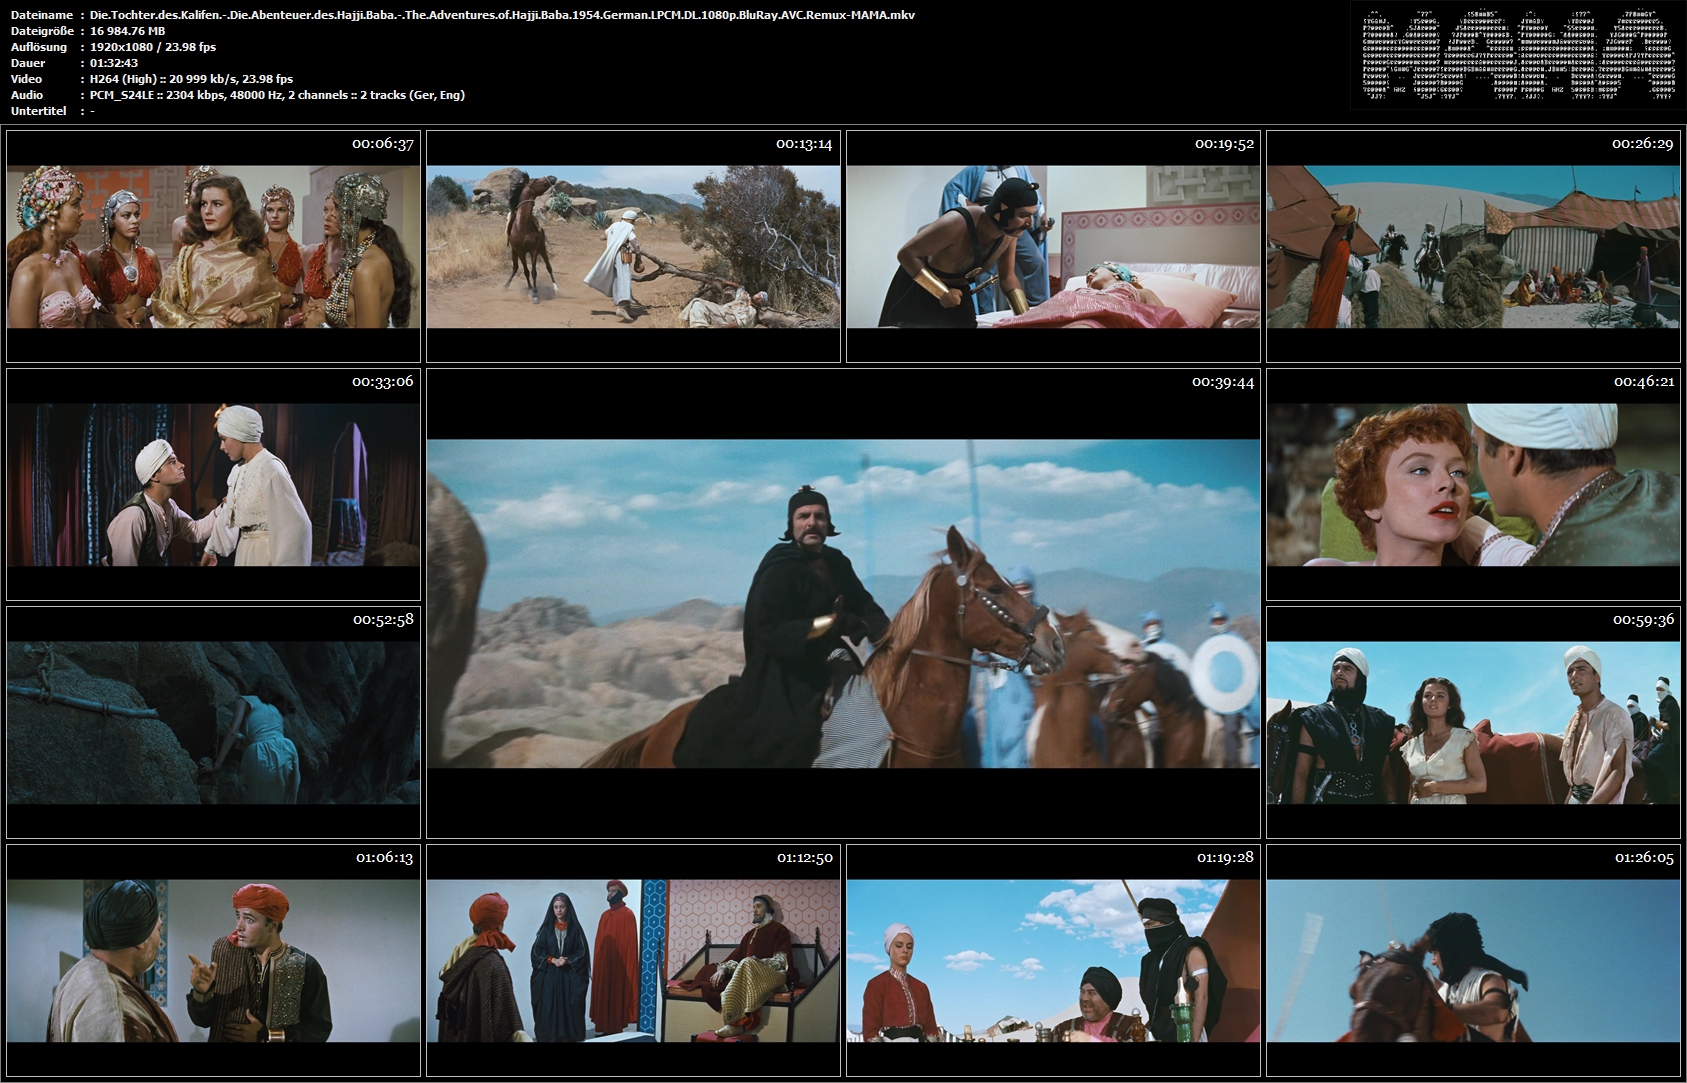Click the 00:39:44 timestamp label
Image resolution: width=1687 pixels, height=1083 pixels.
coord(1223,382)
